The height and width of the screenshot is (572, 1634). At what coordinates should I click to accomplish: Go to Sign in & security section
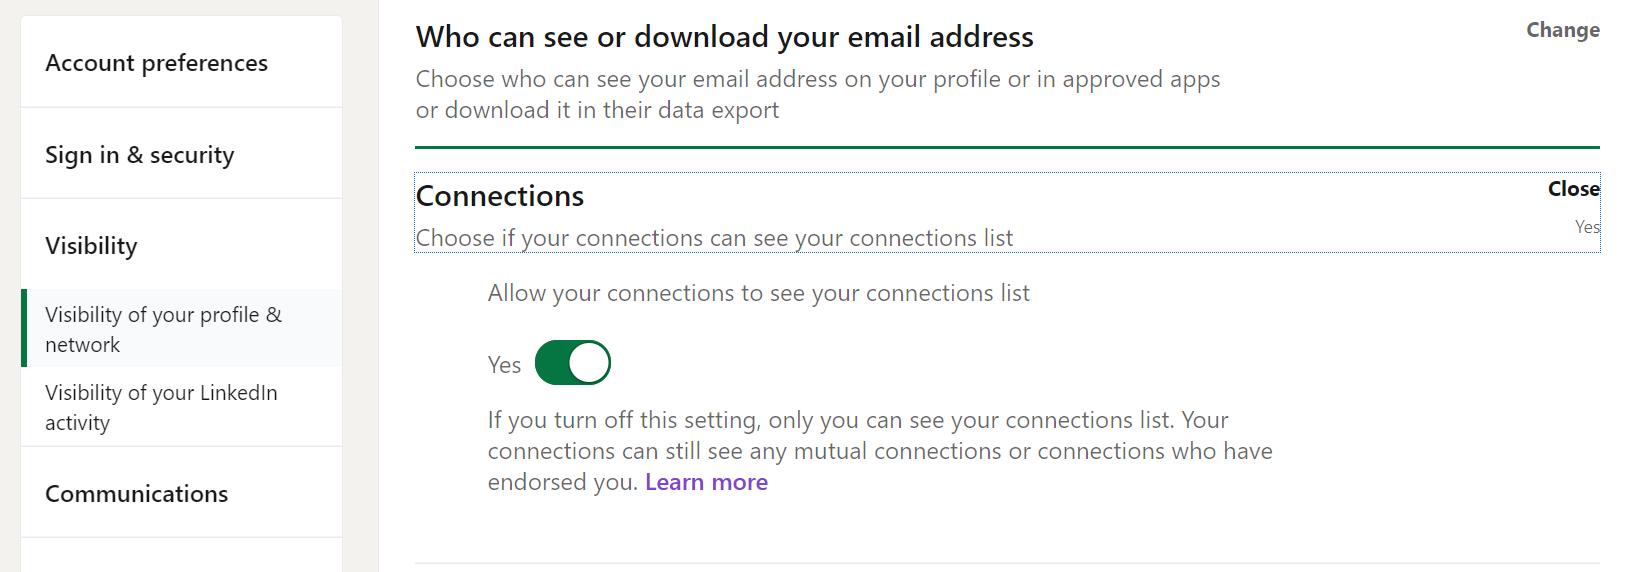point(139,155)
